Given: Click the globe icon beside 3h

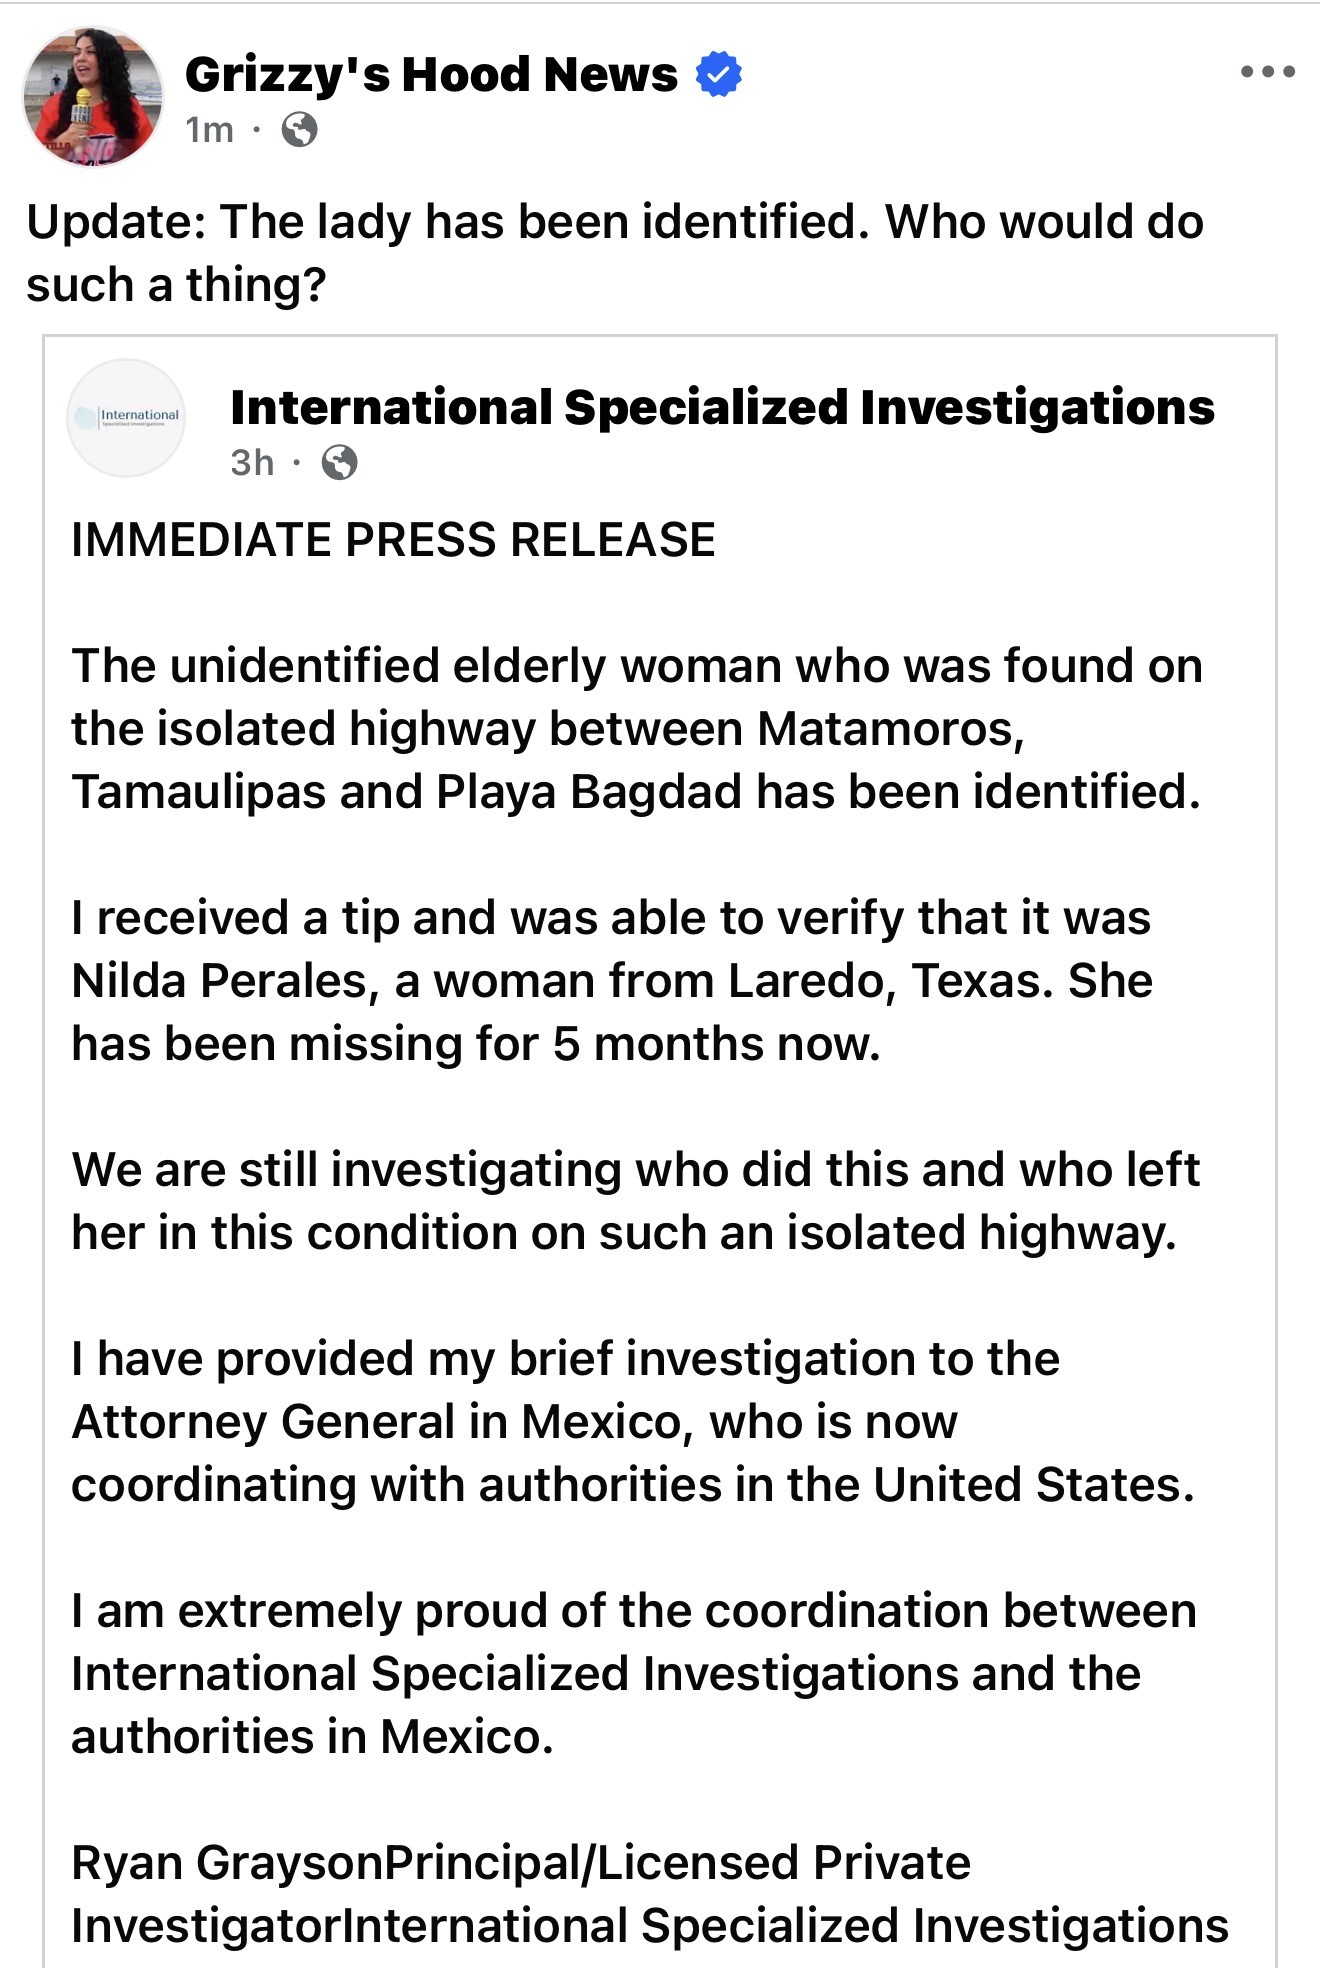Looking at the screenshot, I should point(340,463).
